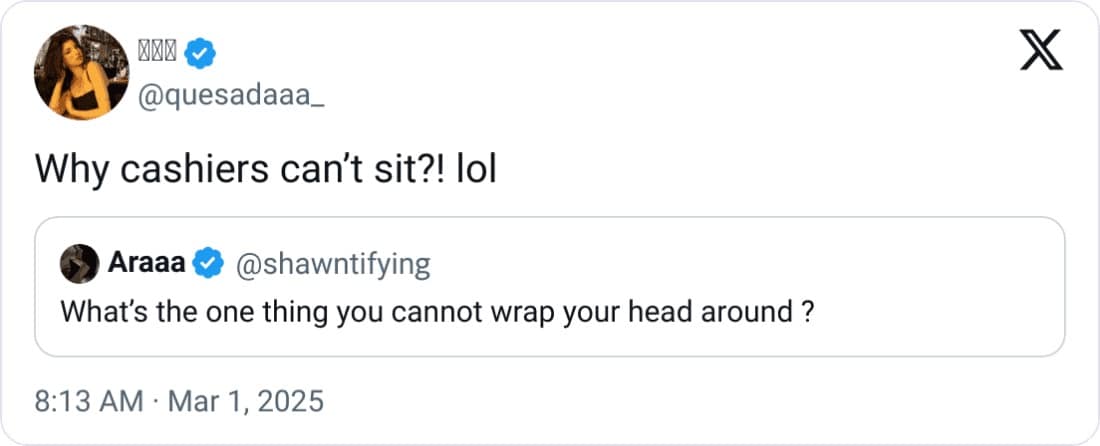Click Araaa's small avatar in quoted tweet
This screenshot has height=446, width=1100.
(x=78, y=264)
